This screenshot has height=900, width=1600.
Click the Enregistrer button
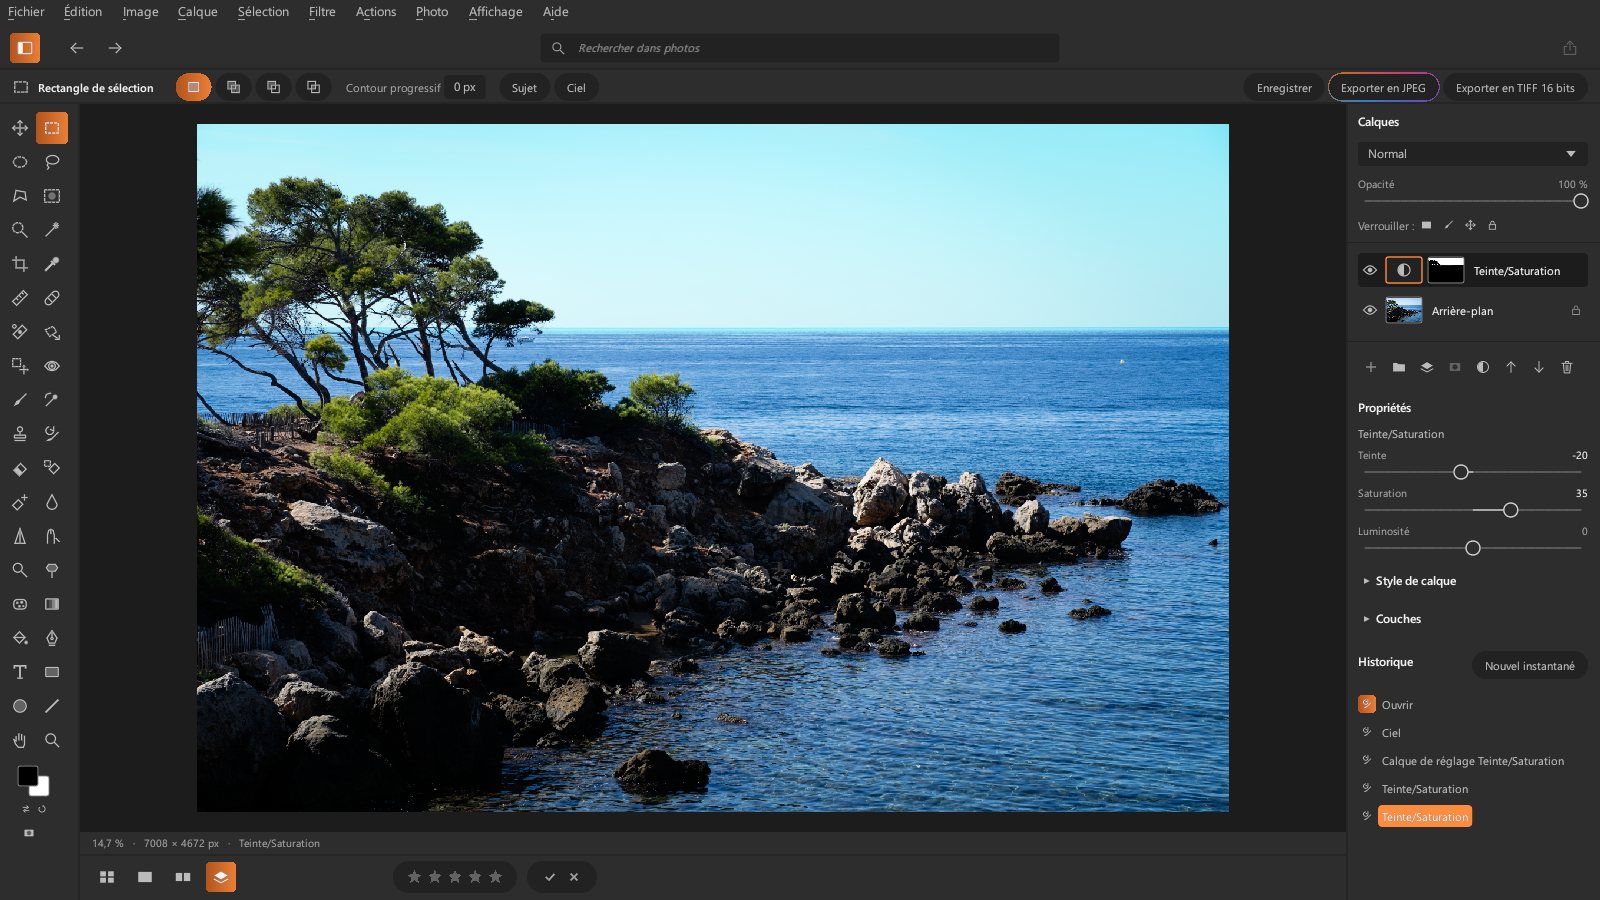tap(1284, 88)
